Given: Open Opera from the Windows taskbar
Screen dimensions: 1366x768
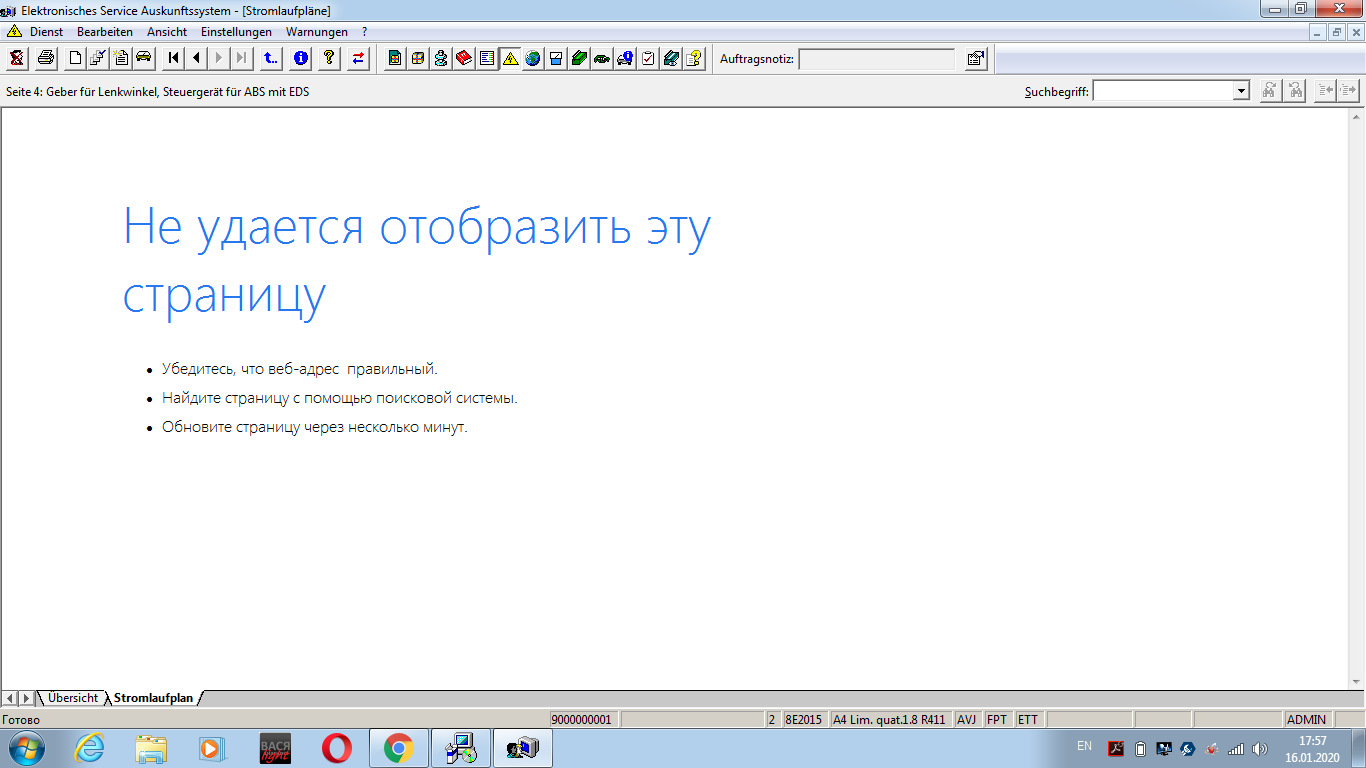Looking at the screenshot, I should [x=337, y=748].
